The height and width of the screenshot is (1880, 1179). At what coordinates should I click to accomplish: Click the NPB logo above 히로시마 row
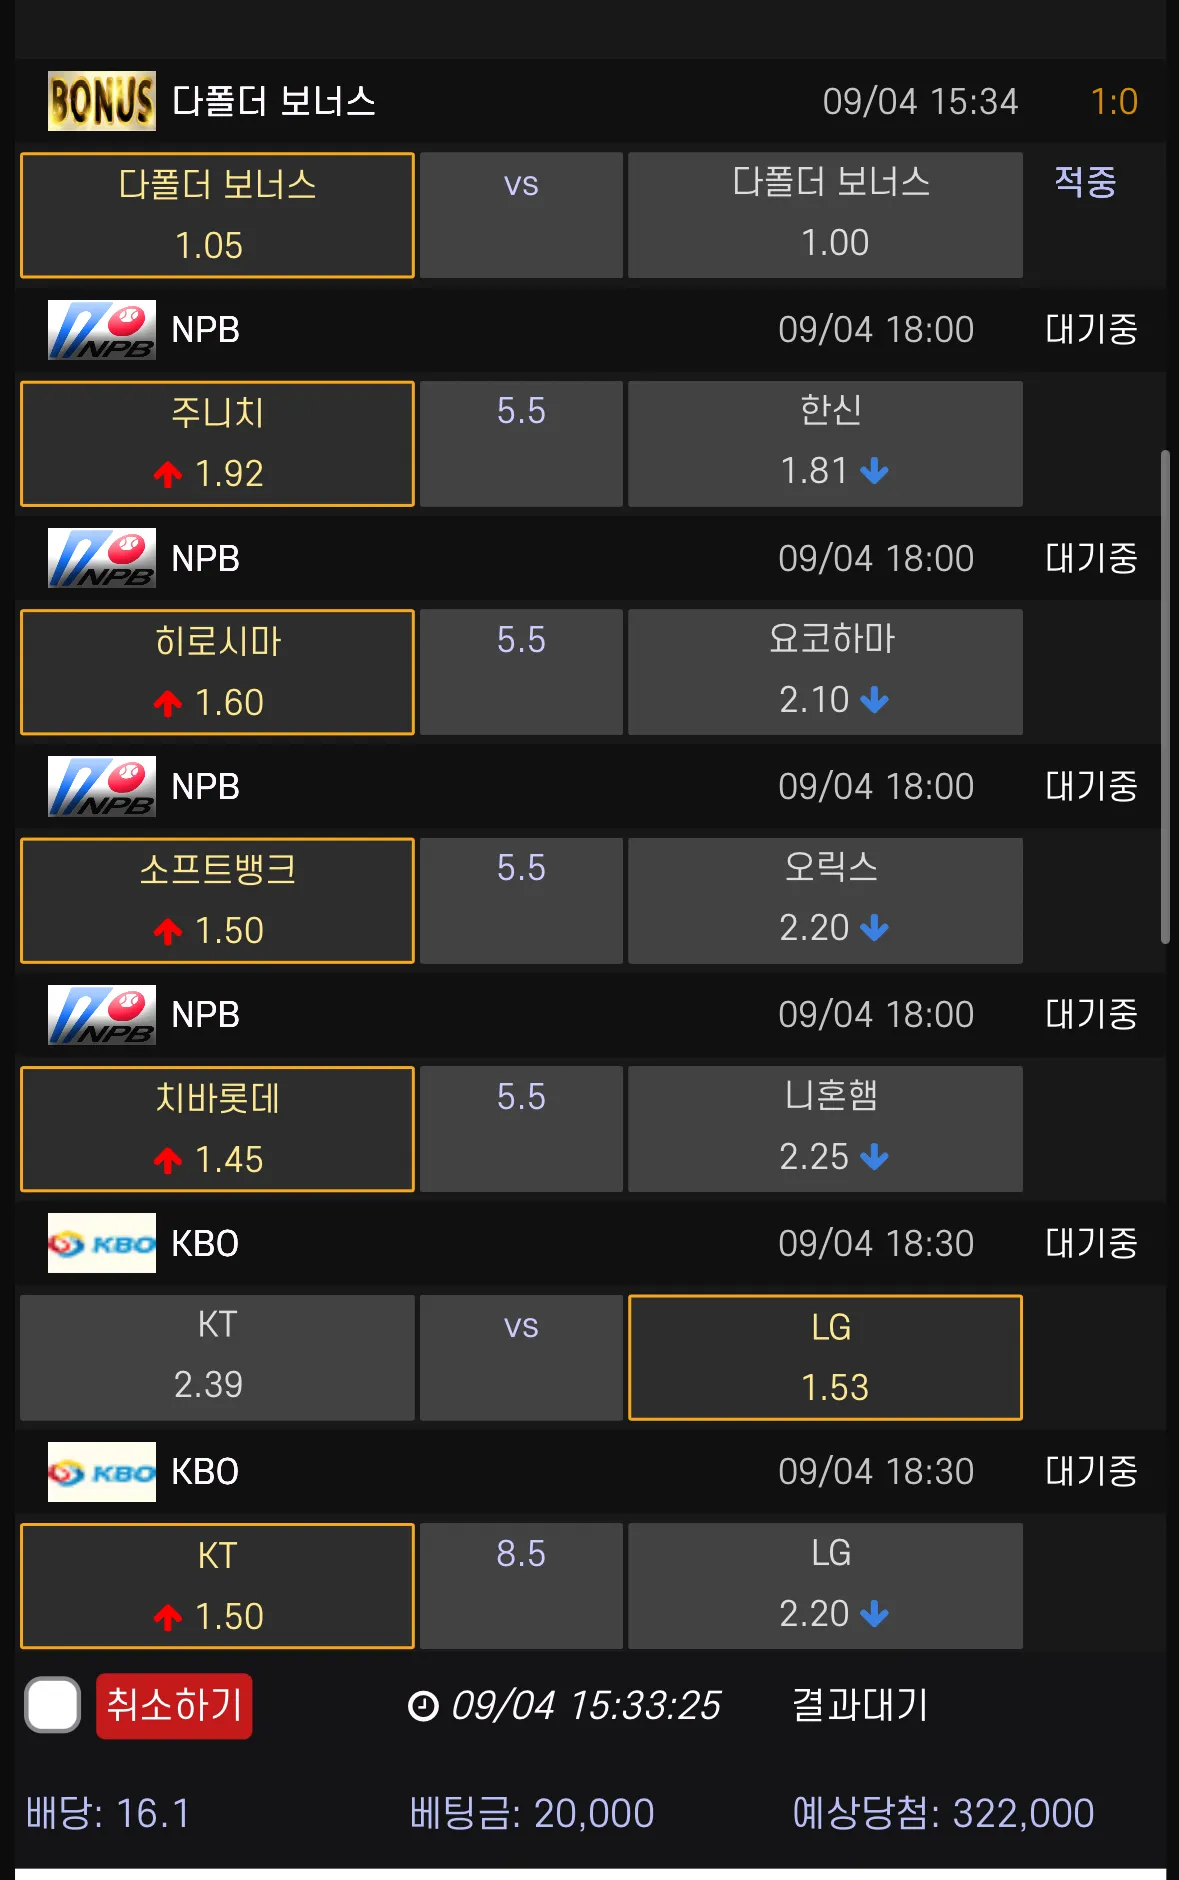point(101,558)
